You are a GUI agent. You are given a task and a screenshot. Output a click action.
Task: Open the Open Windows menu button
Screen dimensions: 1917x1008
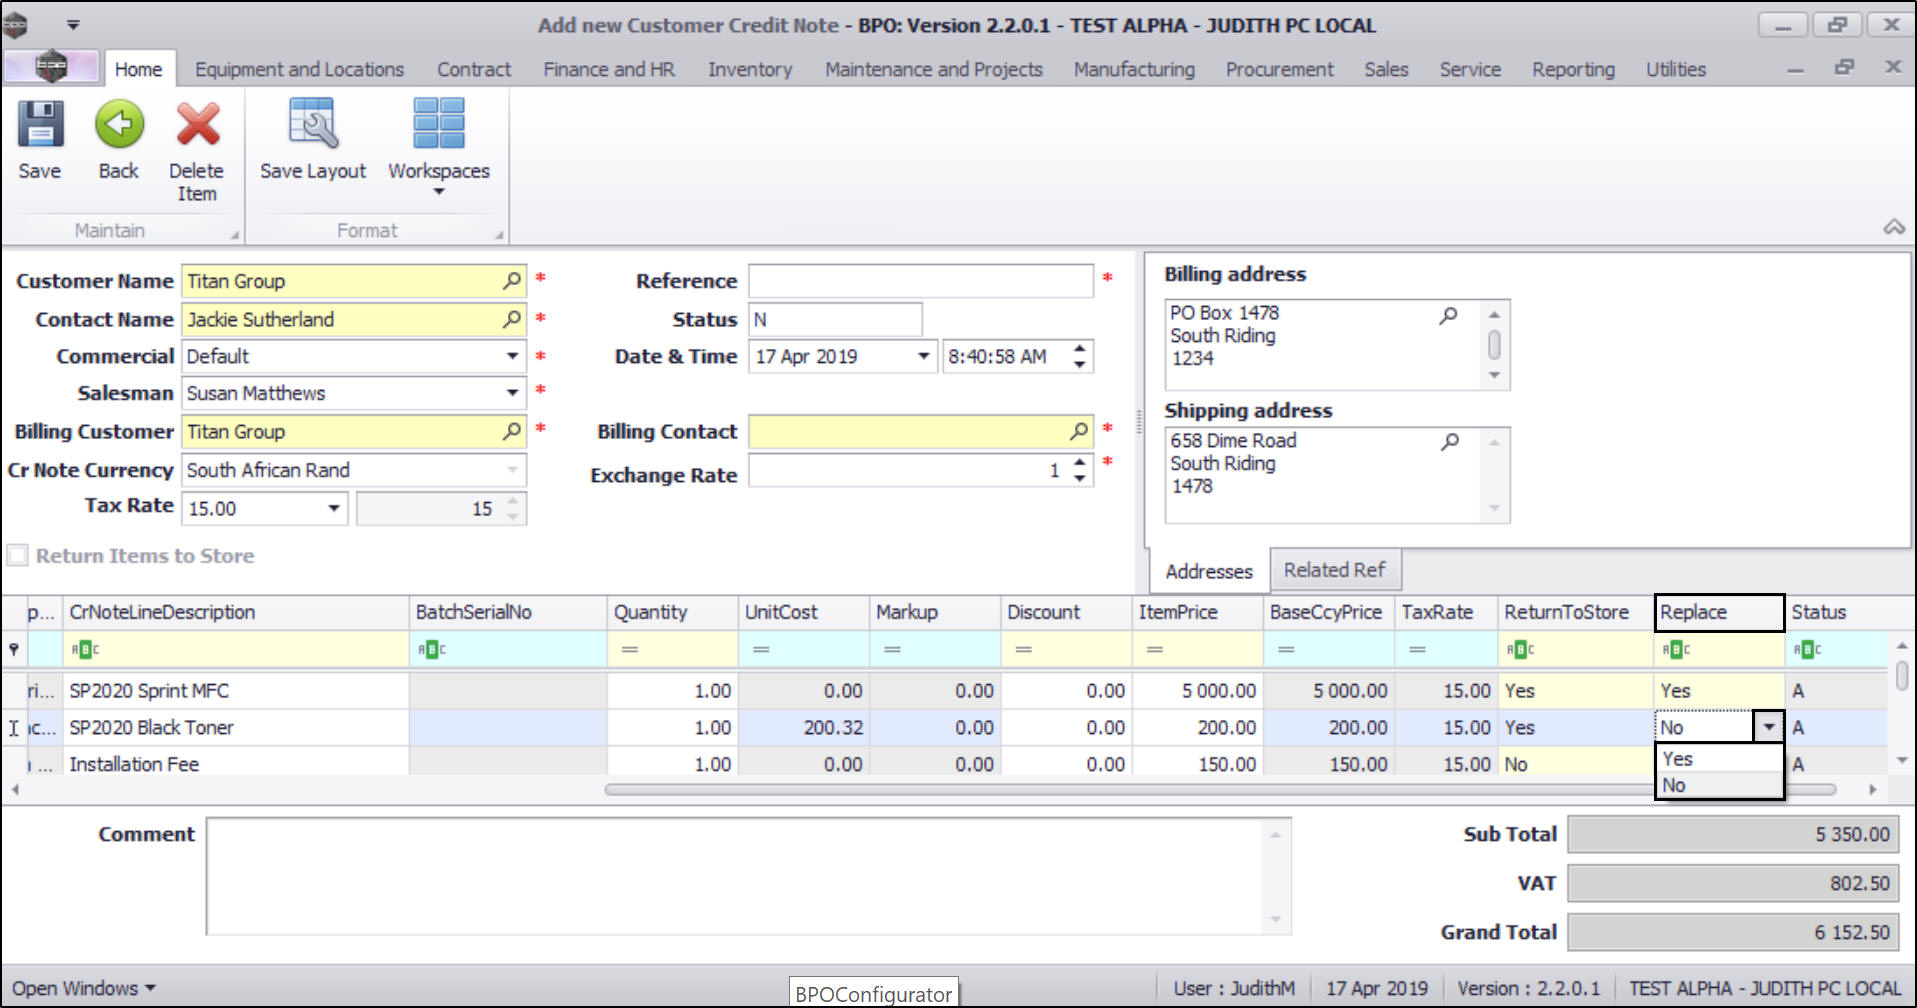click(x=84, y=988)
